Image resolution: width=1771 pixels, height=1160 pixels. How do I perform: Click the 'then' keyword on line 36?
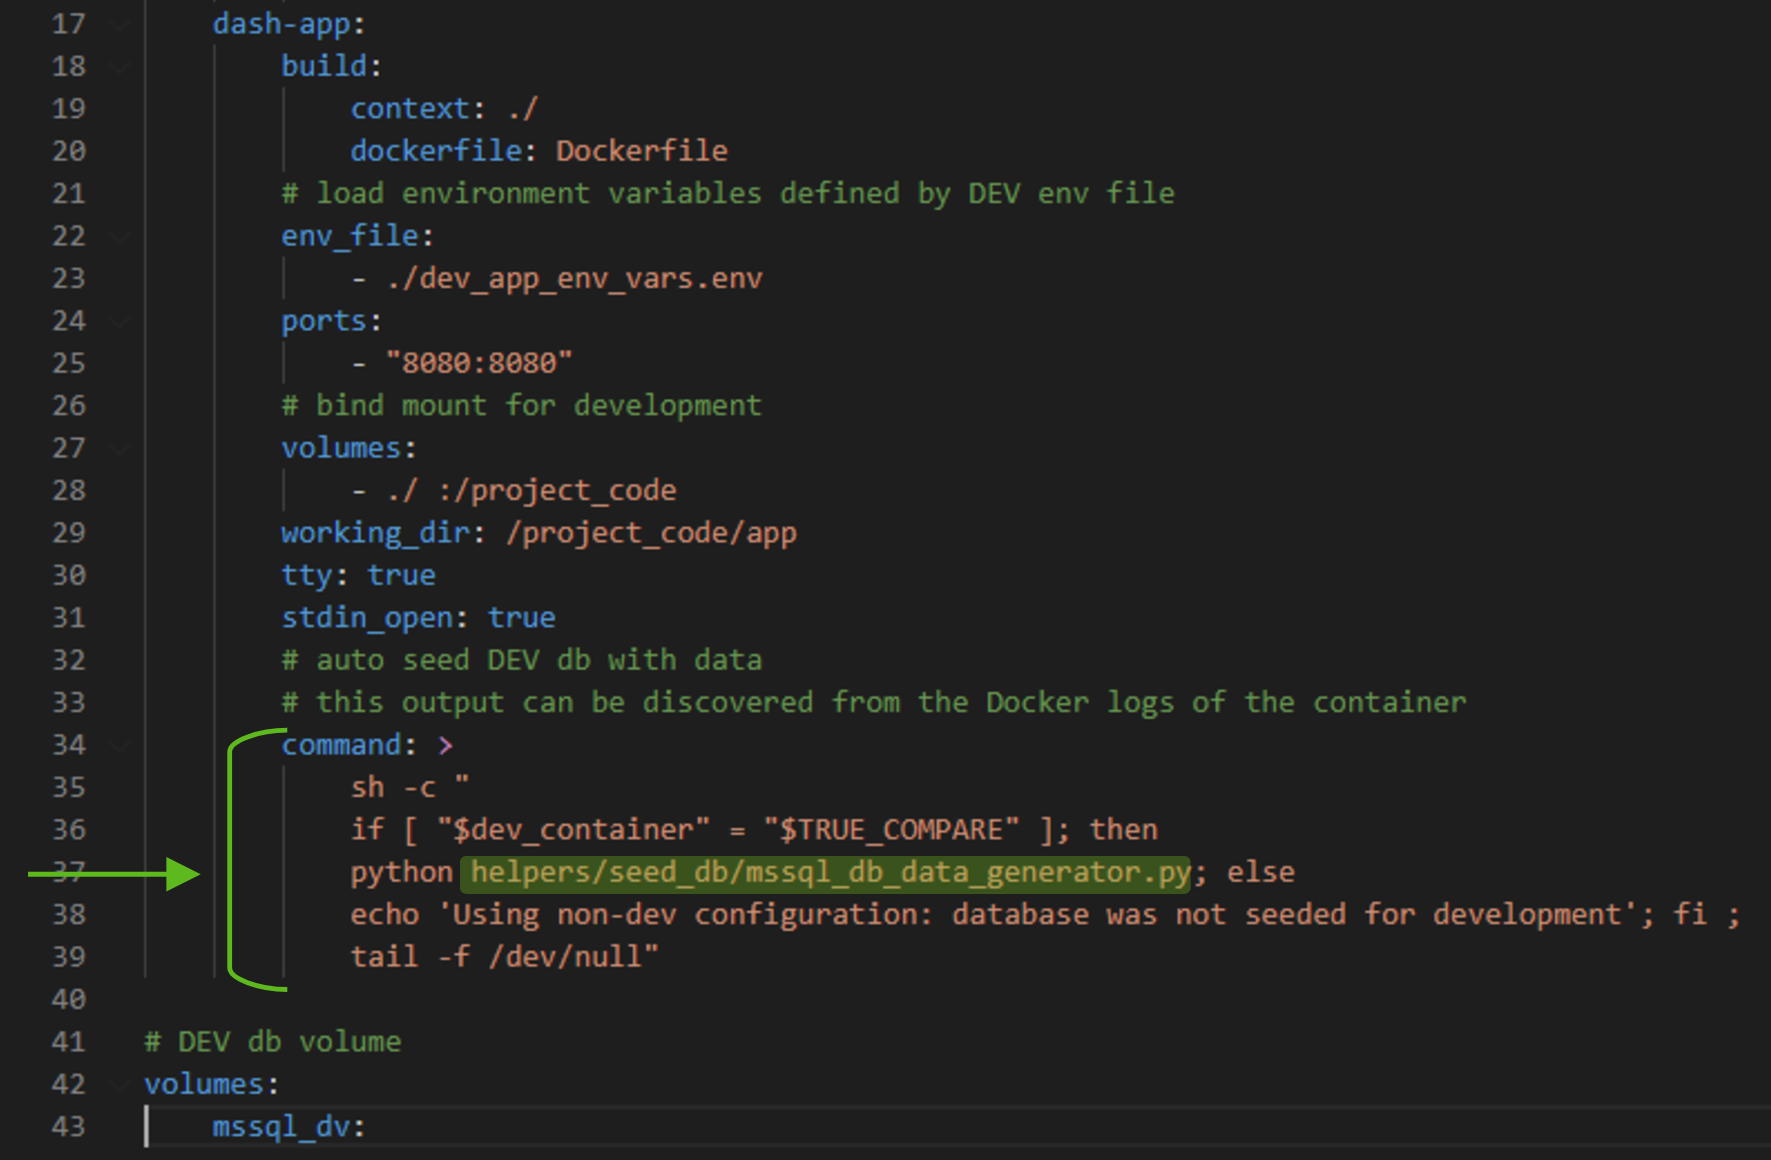[1124, 830]
